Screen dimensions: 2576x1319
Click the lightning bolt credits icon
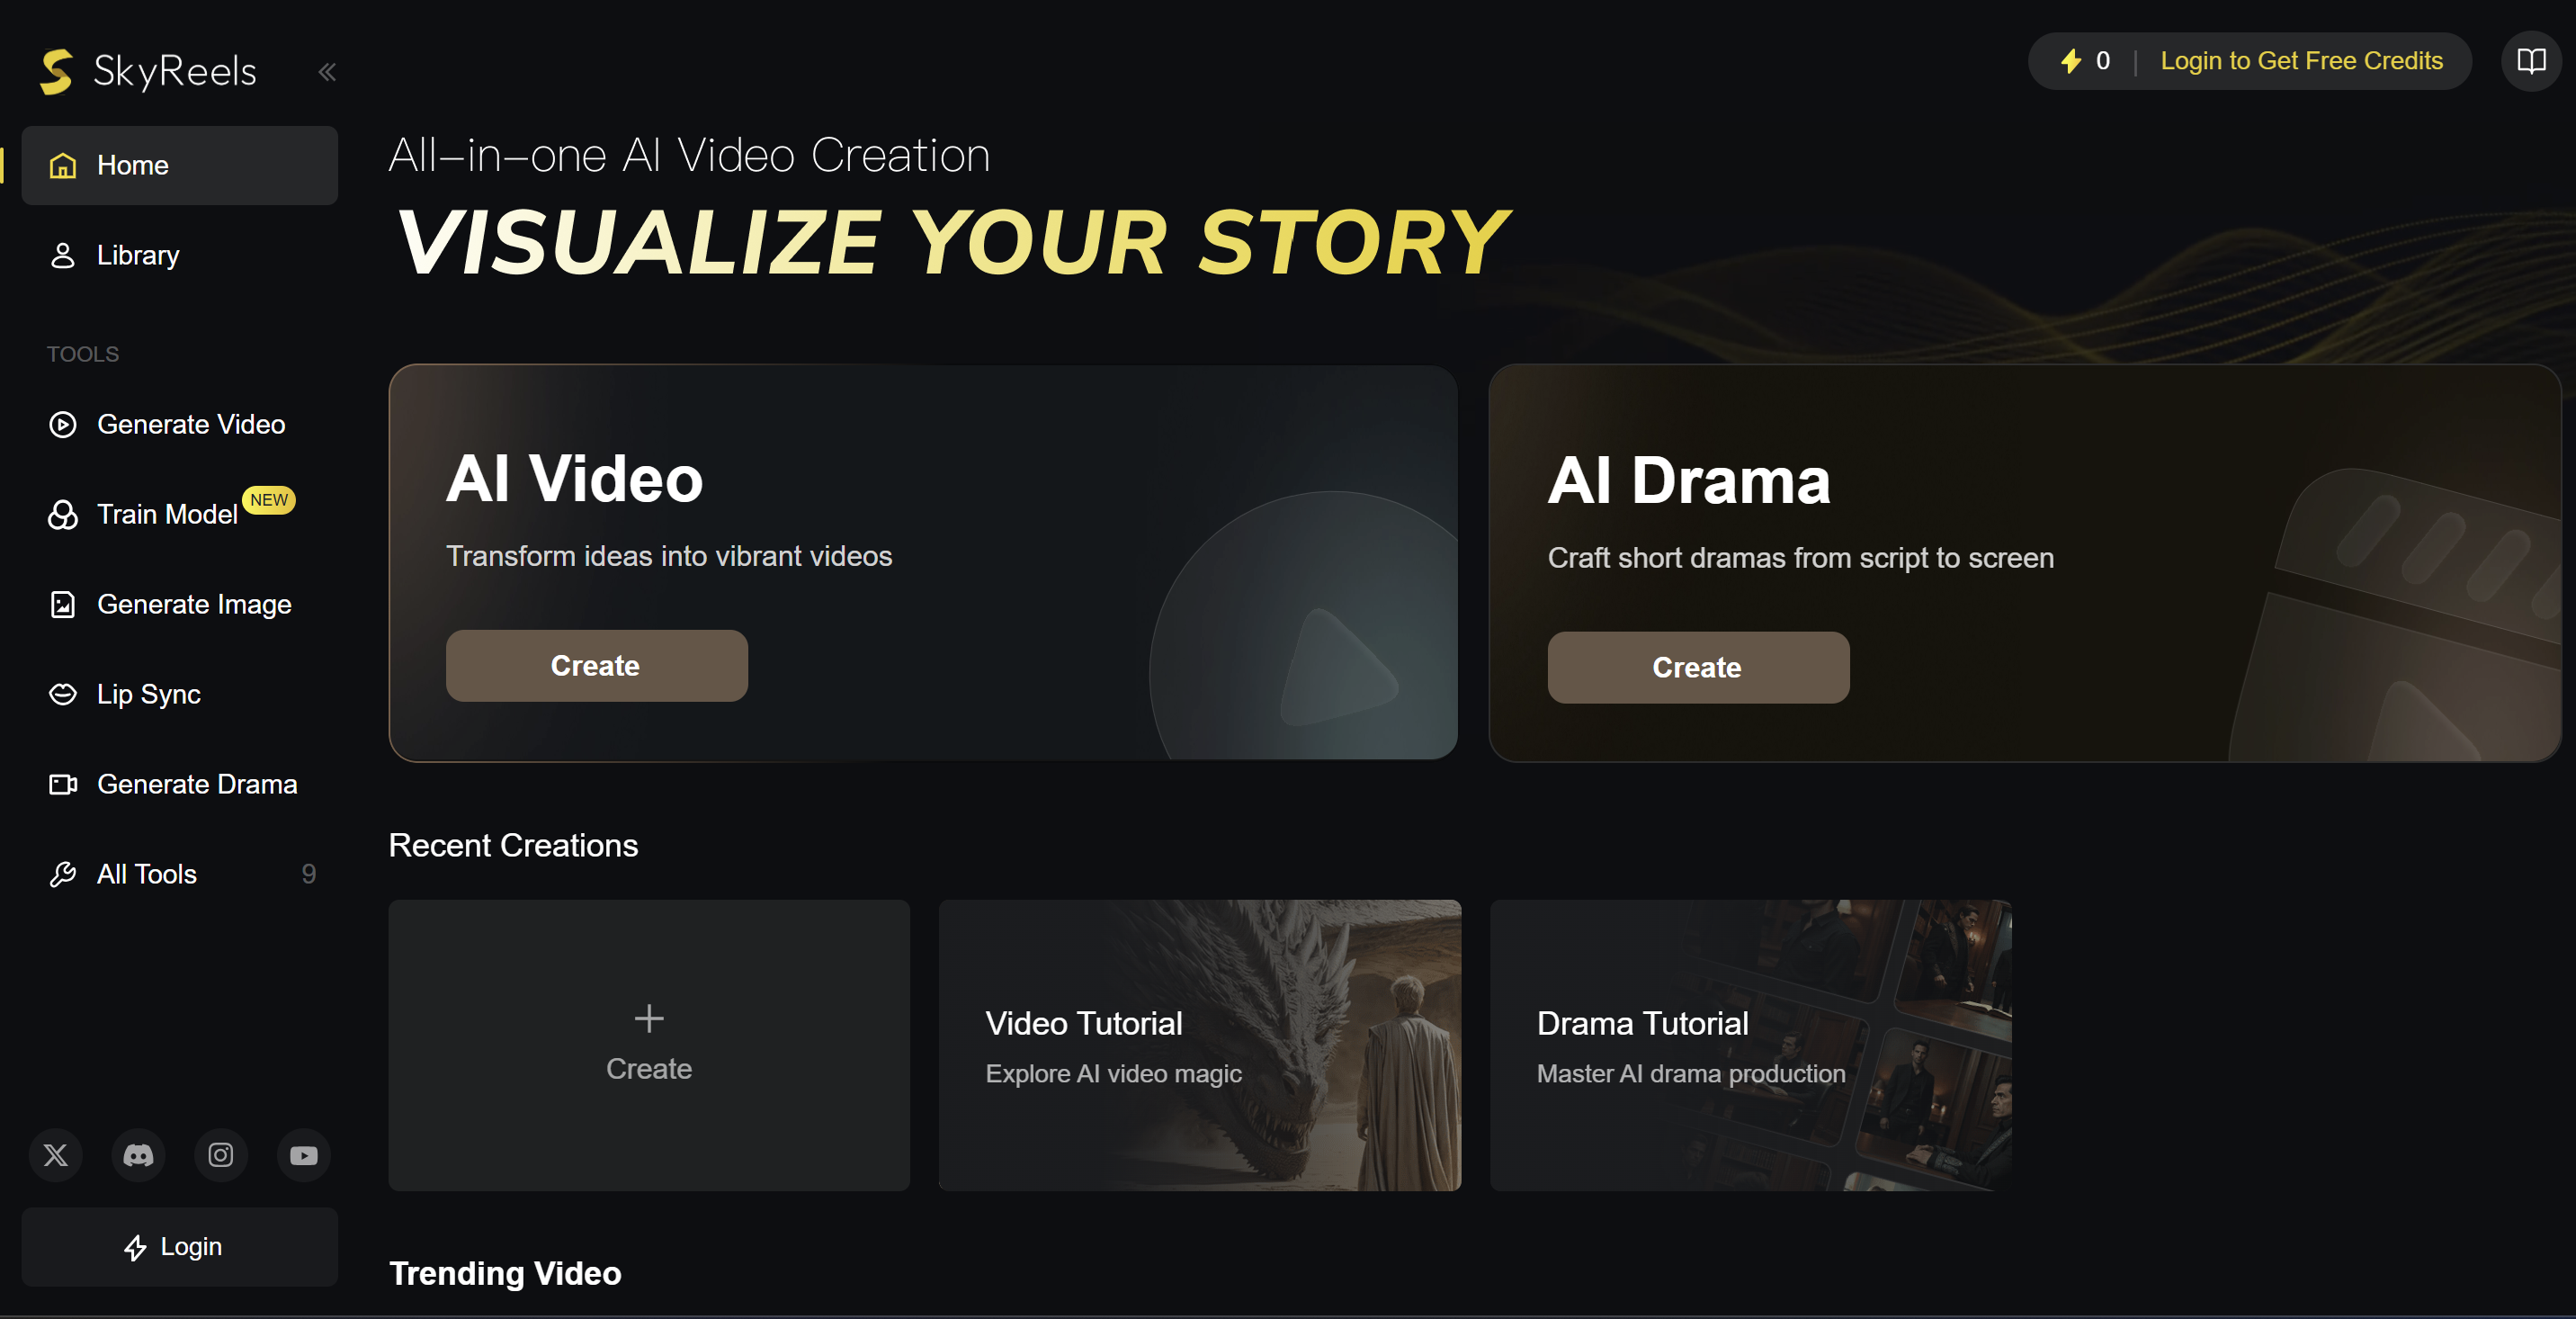pyautogui.click(x=2071, y=61)
